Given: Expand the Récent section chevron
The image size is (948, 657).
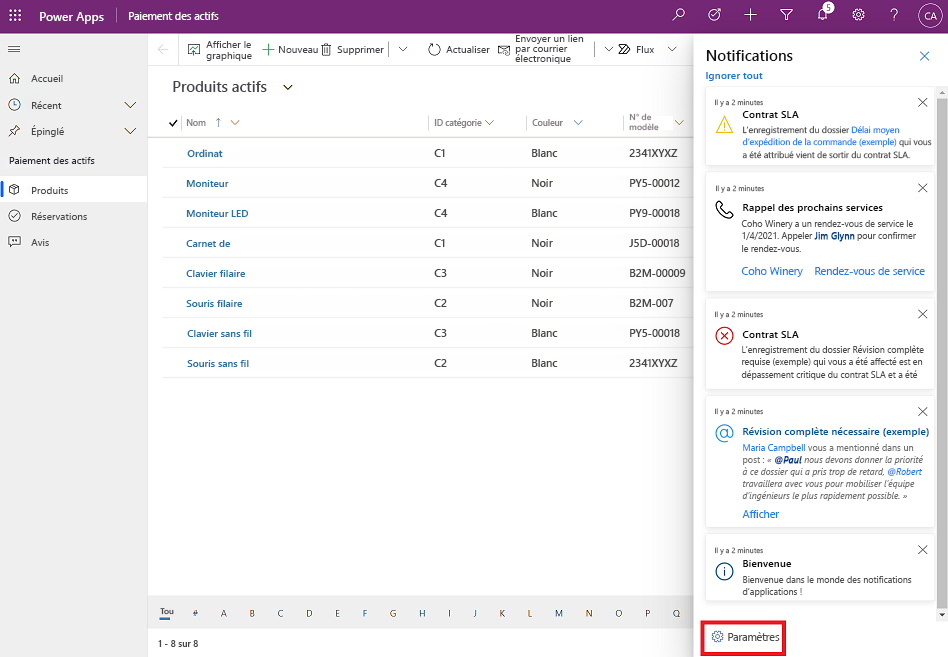Looking at the screenshot, I should point(130,105).
